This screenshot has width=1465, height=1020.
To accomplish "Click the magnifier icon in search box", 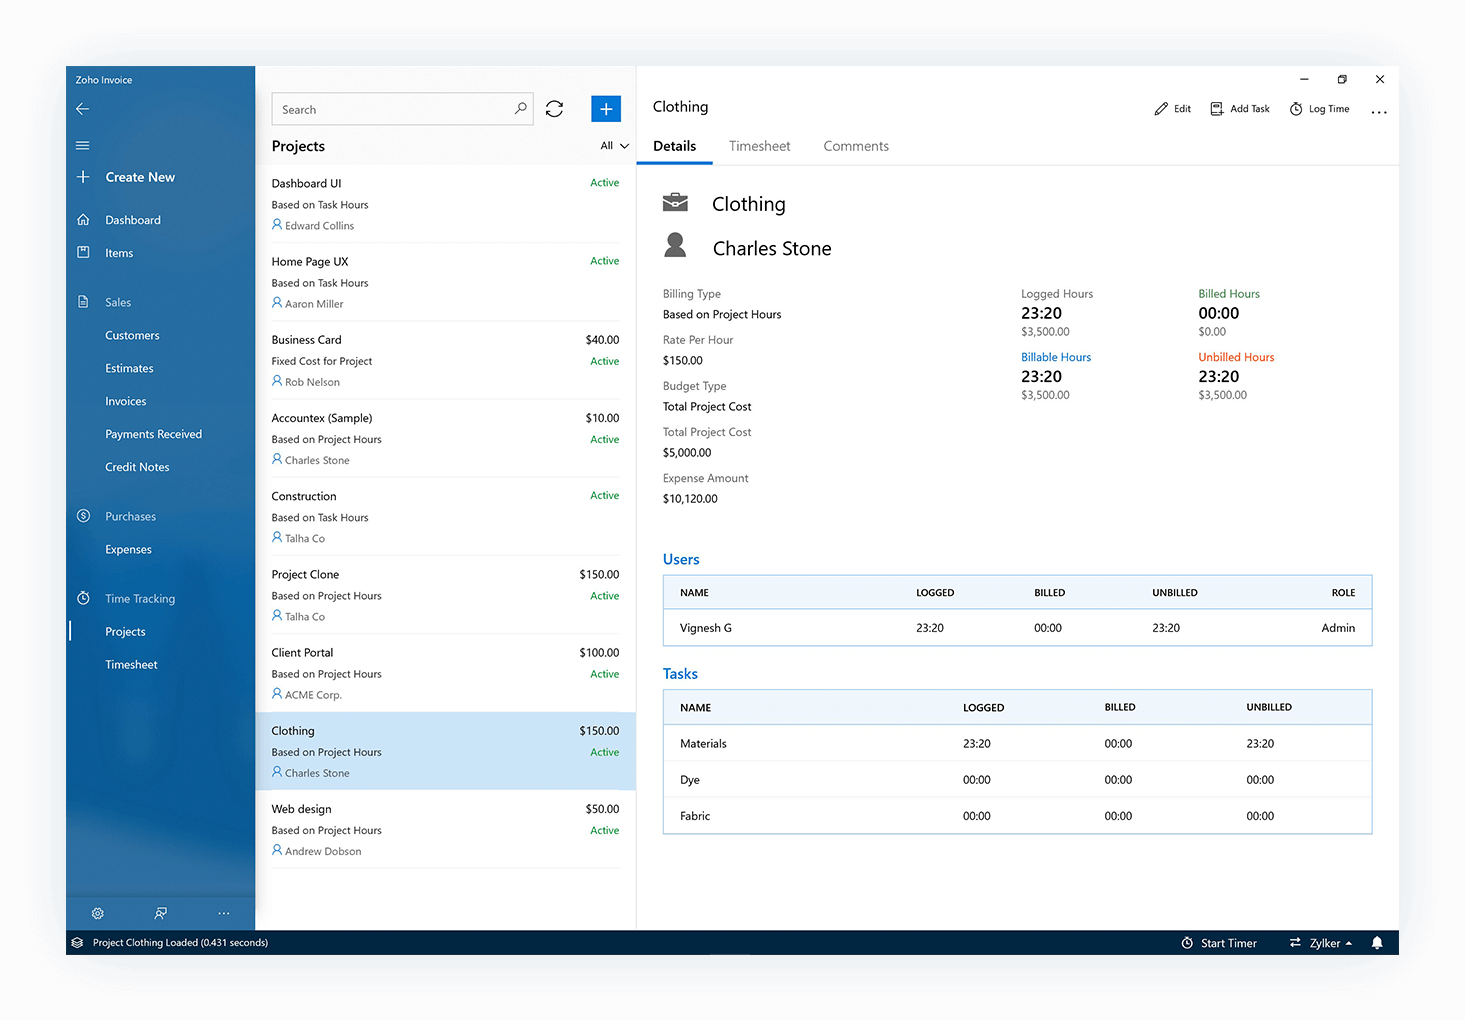I will pyautogui.click(x=520, y=109).
